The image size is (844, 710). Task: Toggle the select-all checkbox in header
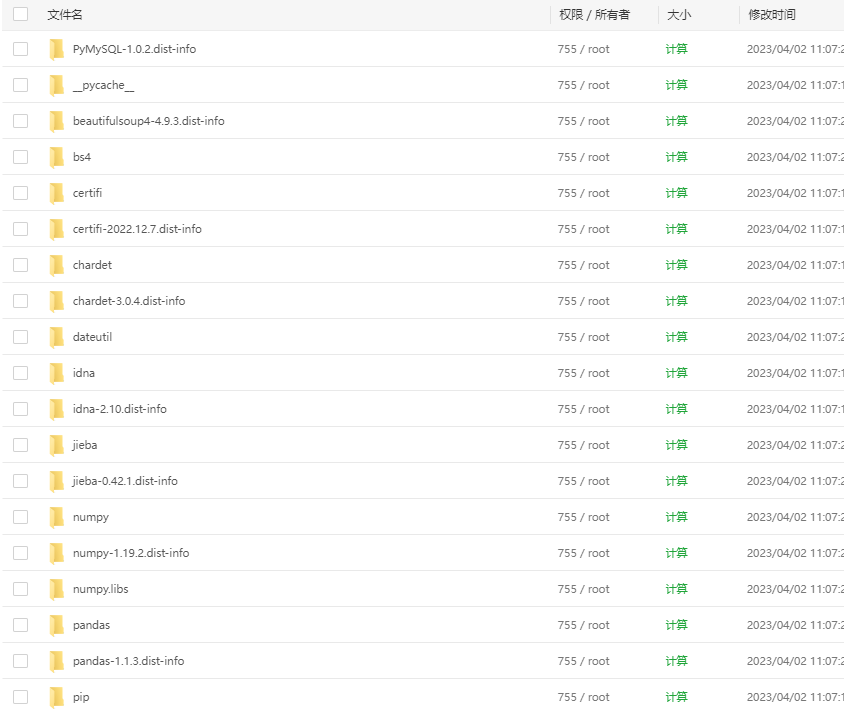pos(20,14)
